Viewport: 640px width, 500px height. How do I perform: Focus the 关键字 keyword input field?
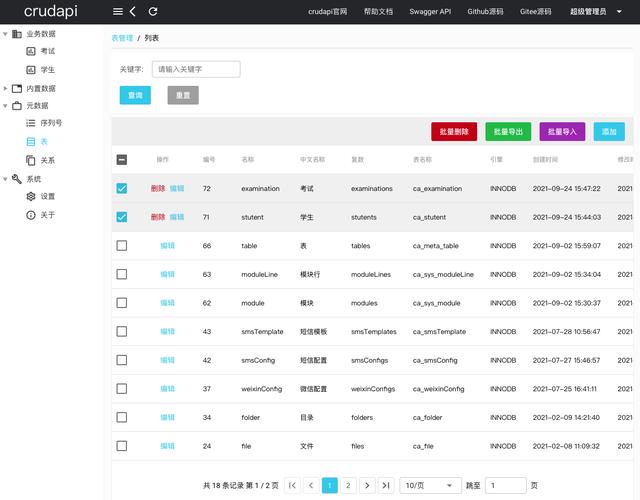[x=196, y=69]
